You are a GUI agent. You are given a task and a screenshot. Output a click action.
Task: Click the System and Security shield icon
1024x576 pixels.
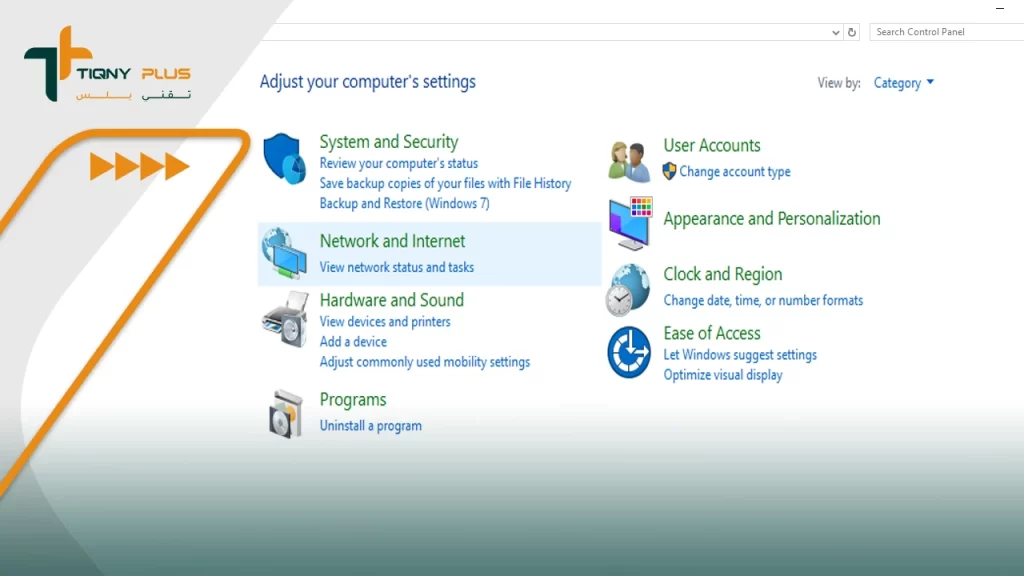pyautogui.click(x=284, y=159)
